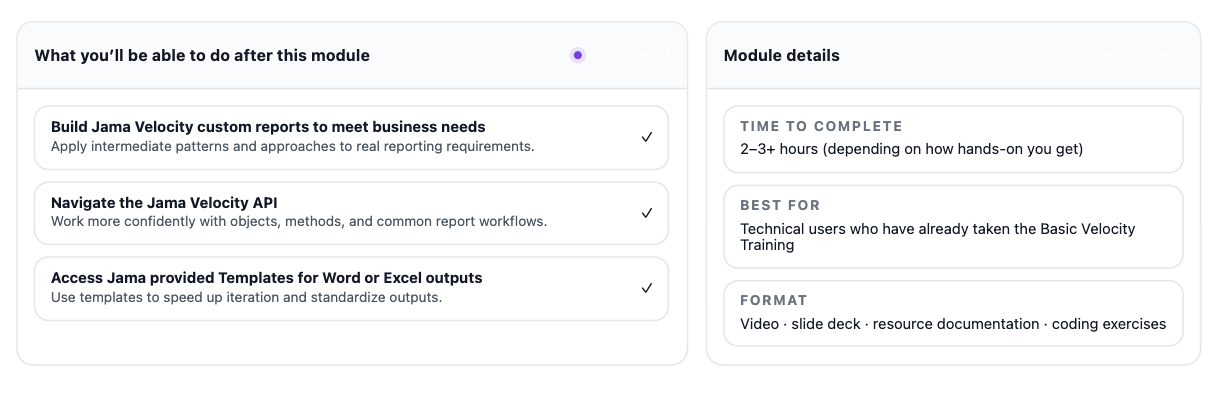Click the 'What you'll be able to do' heading
This screenshot has height=398, width=1226.
[x=202, y=56]
